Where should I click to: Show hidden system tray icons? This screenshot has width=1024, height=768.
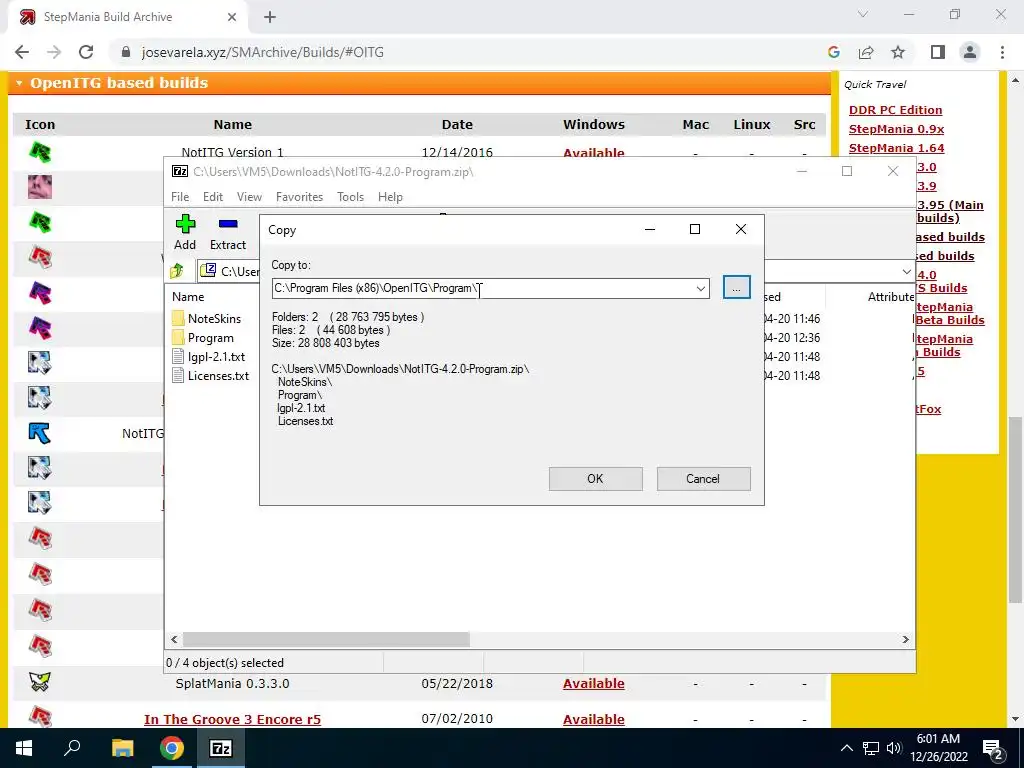pyautogui.click(x=846, y=748)
